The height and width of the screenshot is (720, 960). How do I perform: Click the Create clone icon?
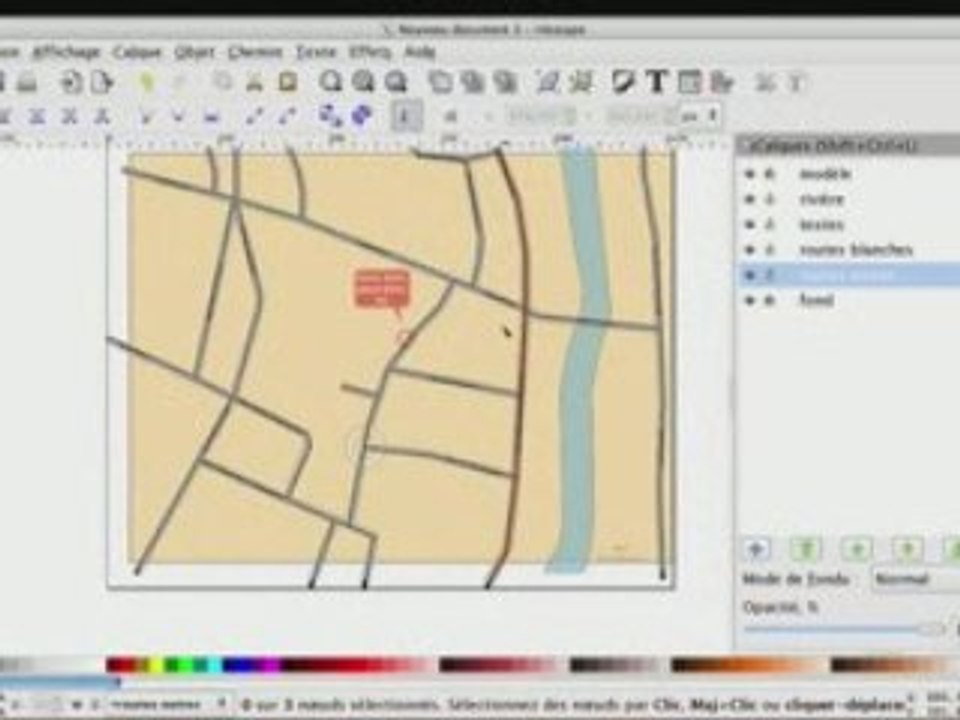472,81
